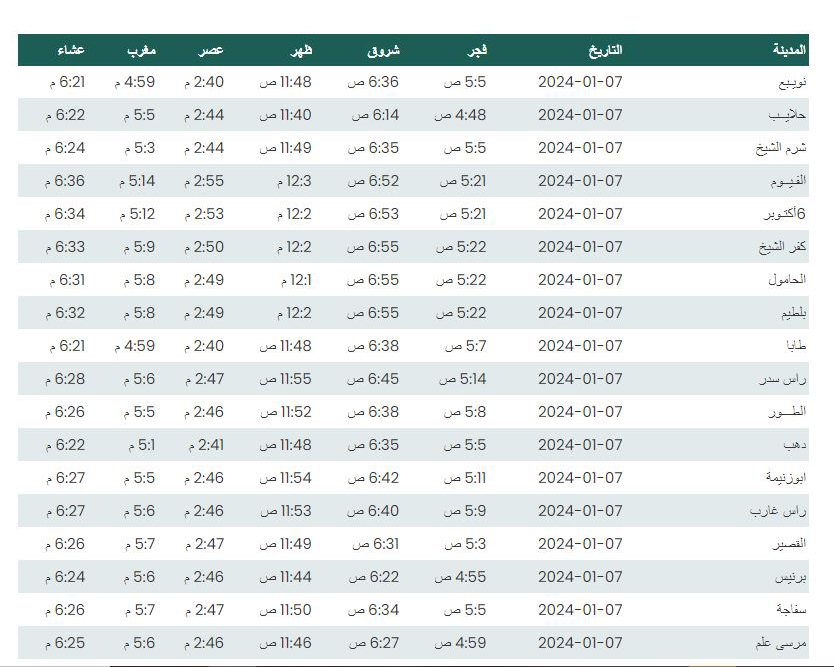Screen dimensions: 834x667
Task: Select the city name كفر الشيخ
Action: tap(782, 247)
